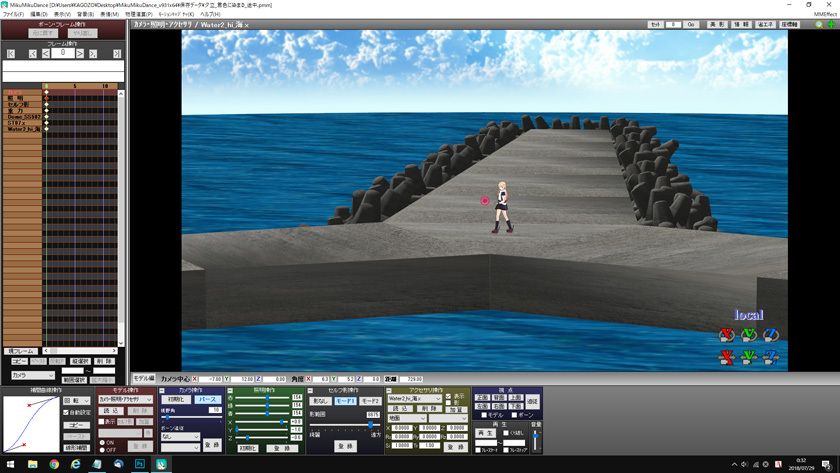Collapse the self shadow panel minus icon
The width and height of the screenshot is (840, 473).
click(x=310, y=391)
